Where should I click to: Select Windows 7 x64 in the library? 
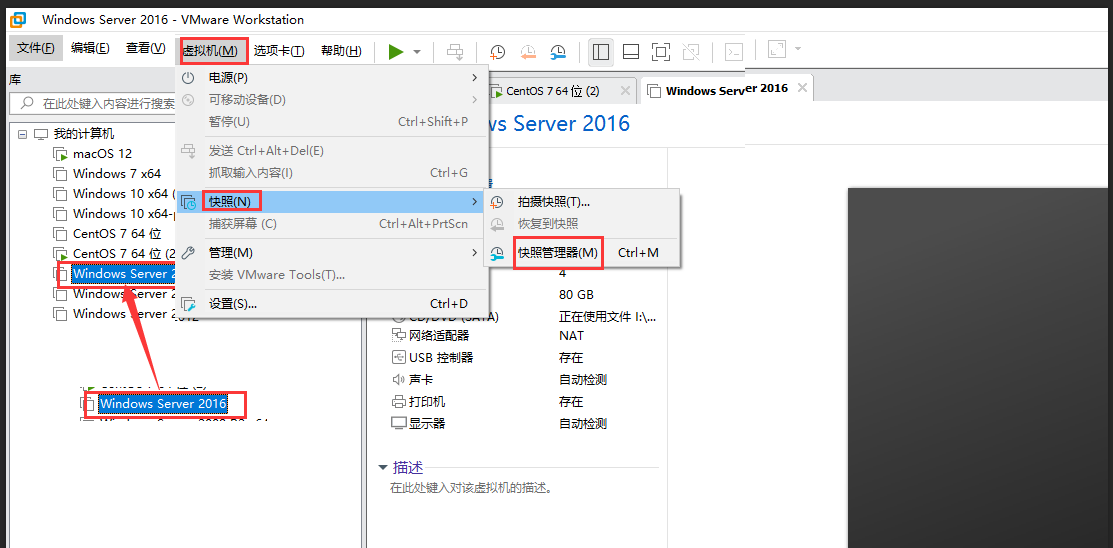116,173
